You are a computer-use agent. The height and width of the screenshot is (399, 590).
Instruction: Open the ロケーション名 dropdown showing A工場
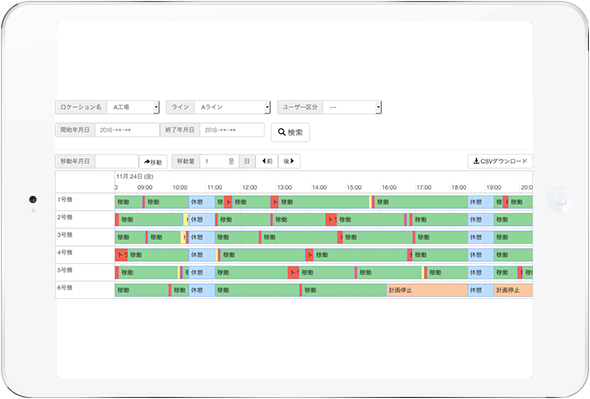[133, 107]
